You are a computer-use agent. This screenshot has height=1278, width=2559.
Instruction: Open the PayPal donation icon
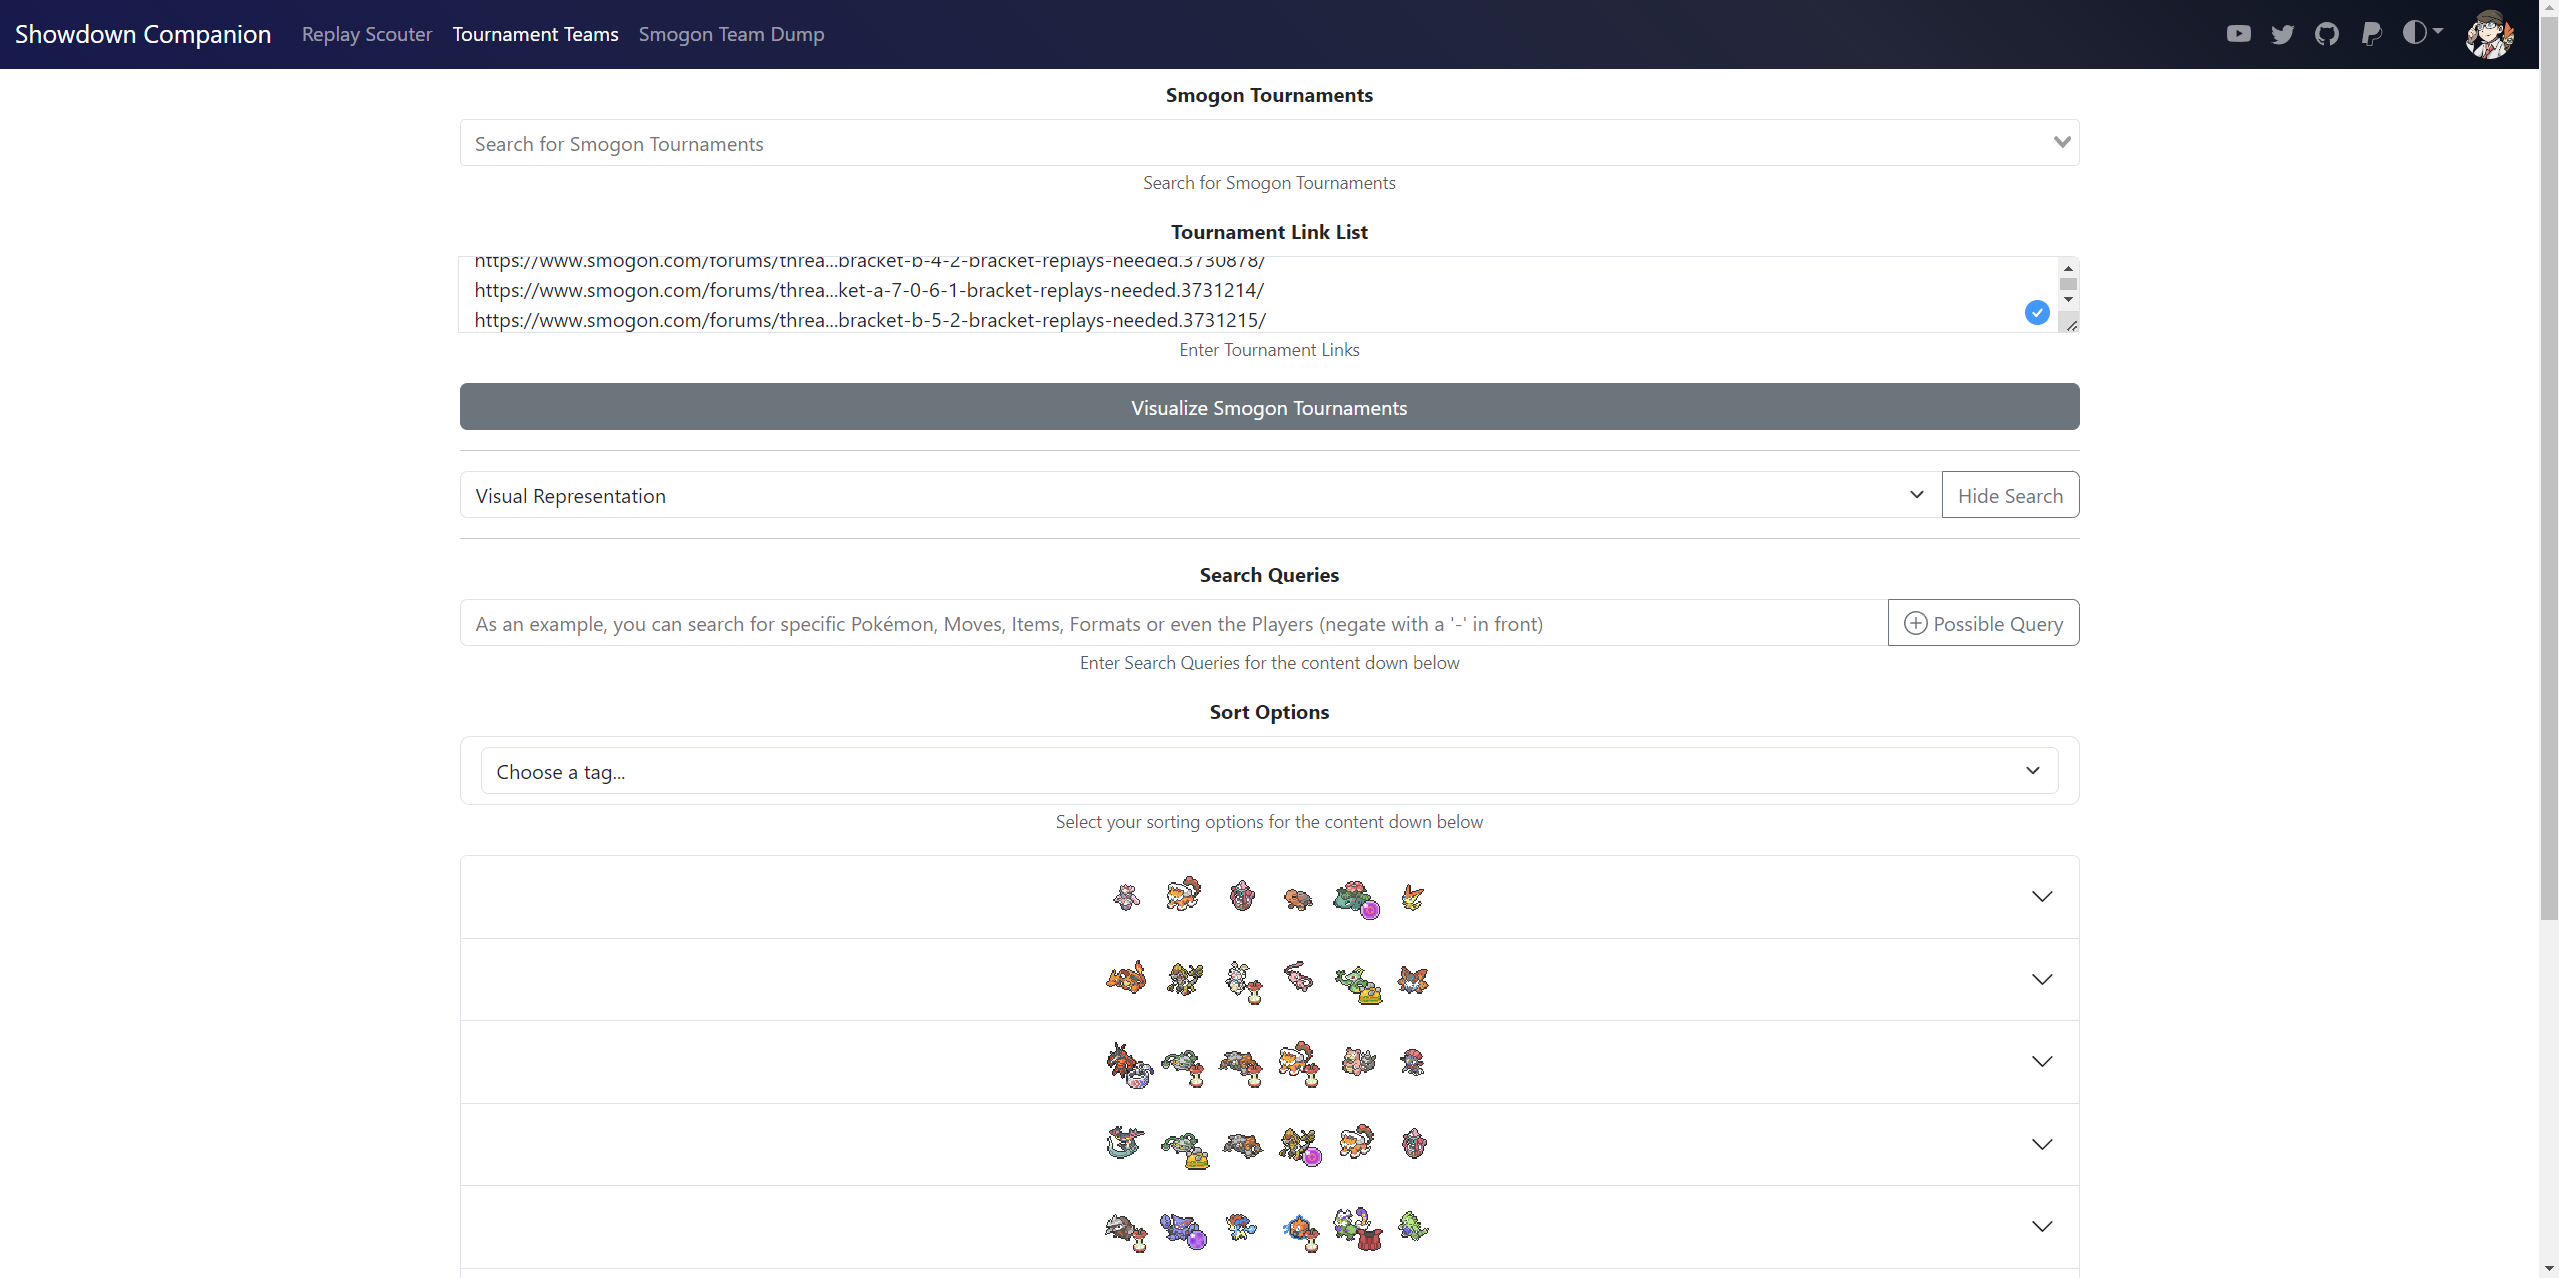click(x=2370, y=34)
